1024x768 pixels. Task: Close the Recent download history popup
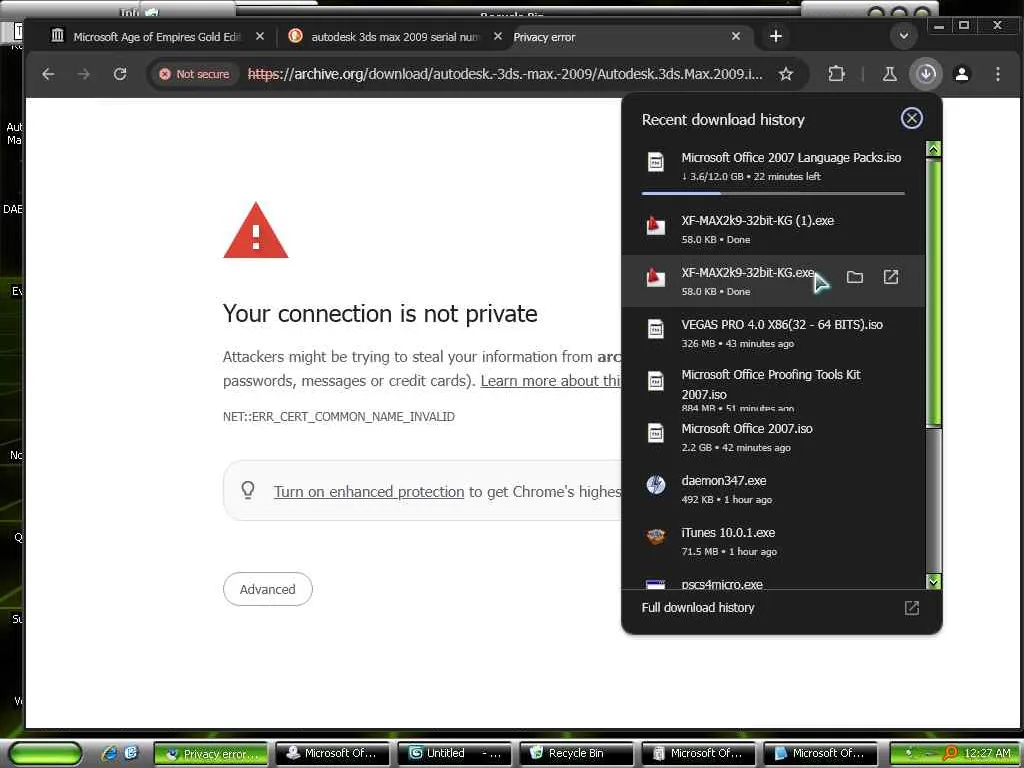[x=912, y=118]
